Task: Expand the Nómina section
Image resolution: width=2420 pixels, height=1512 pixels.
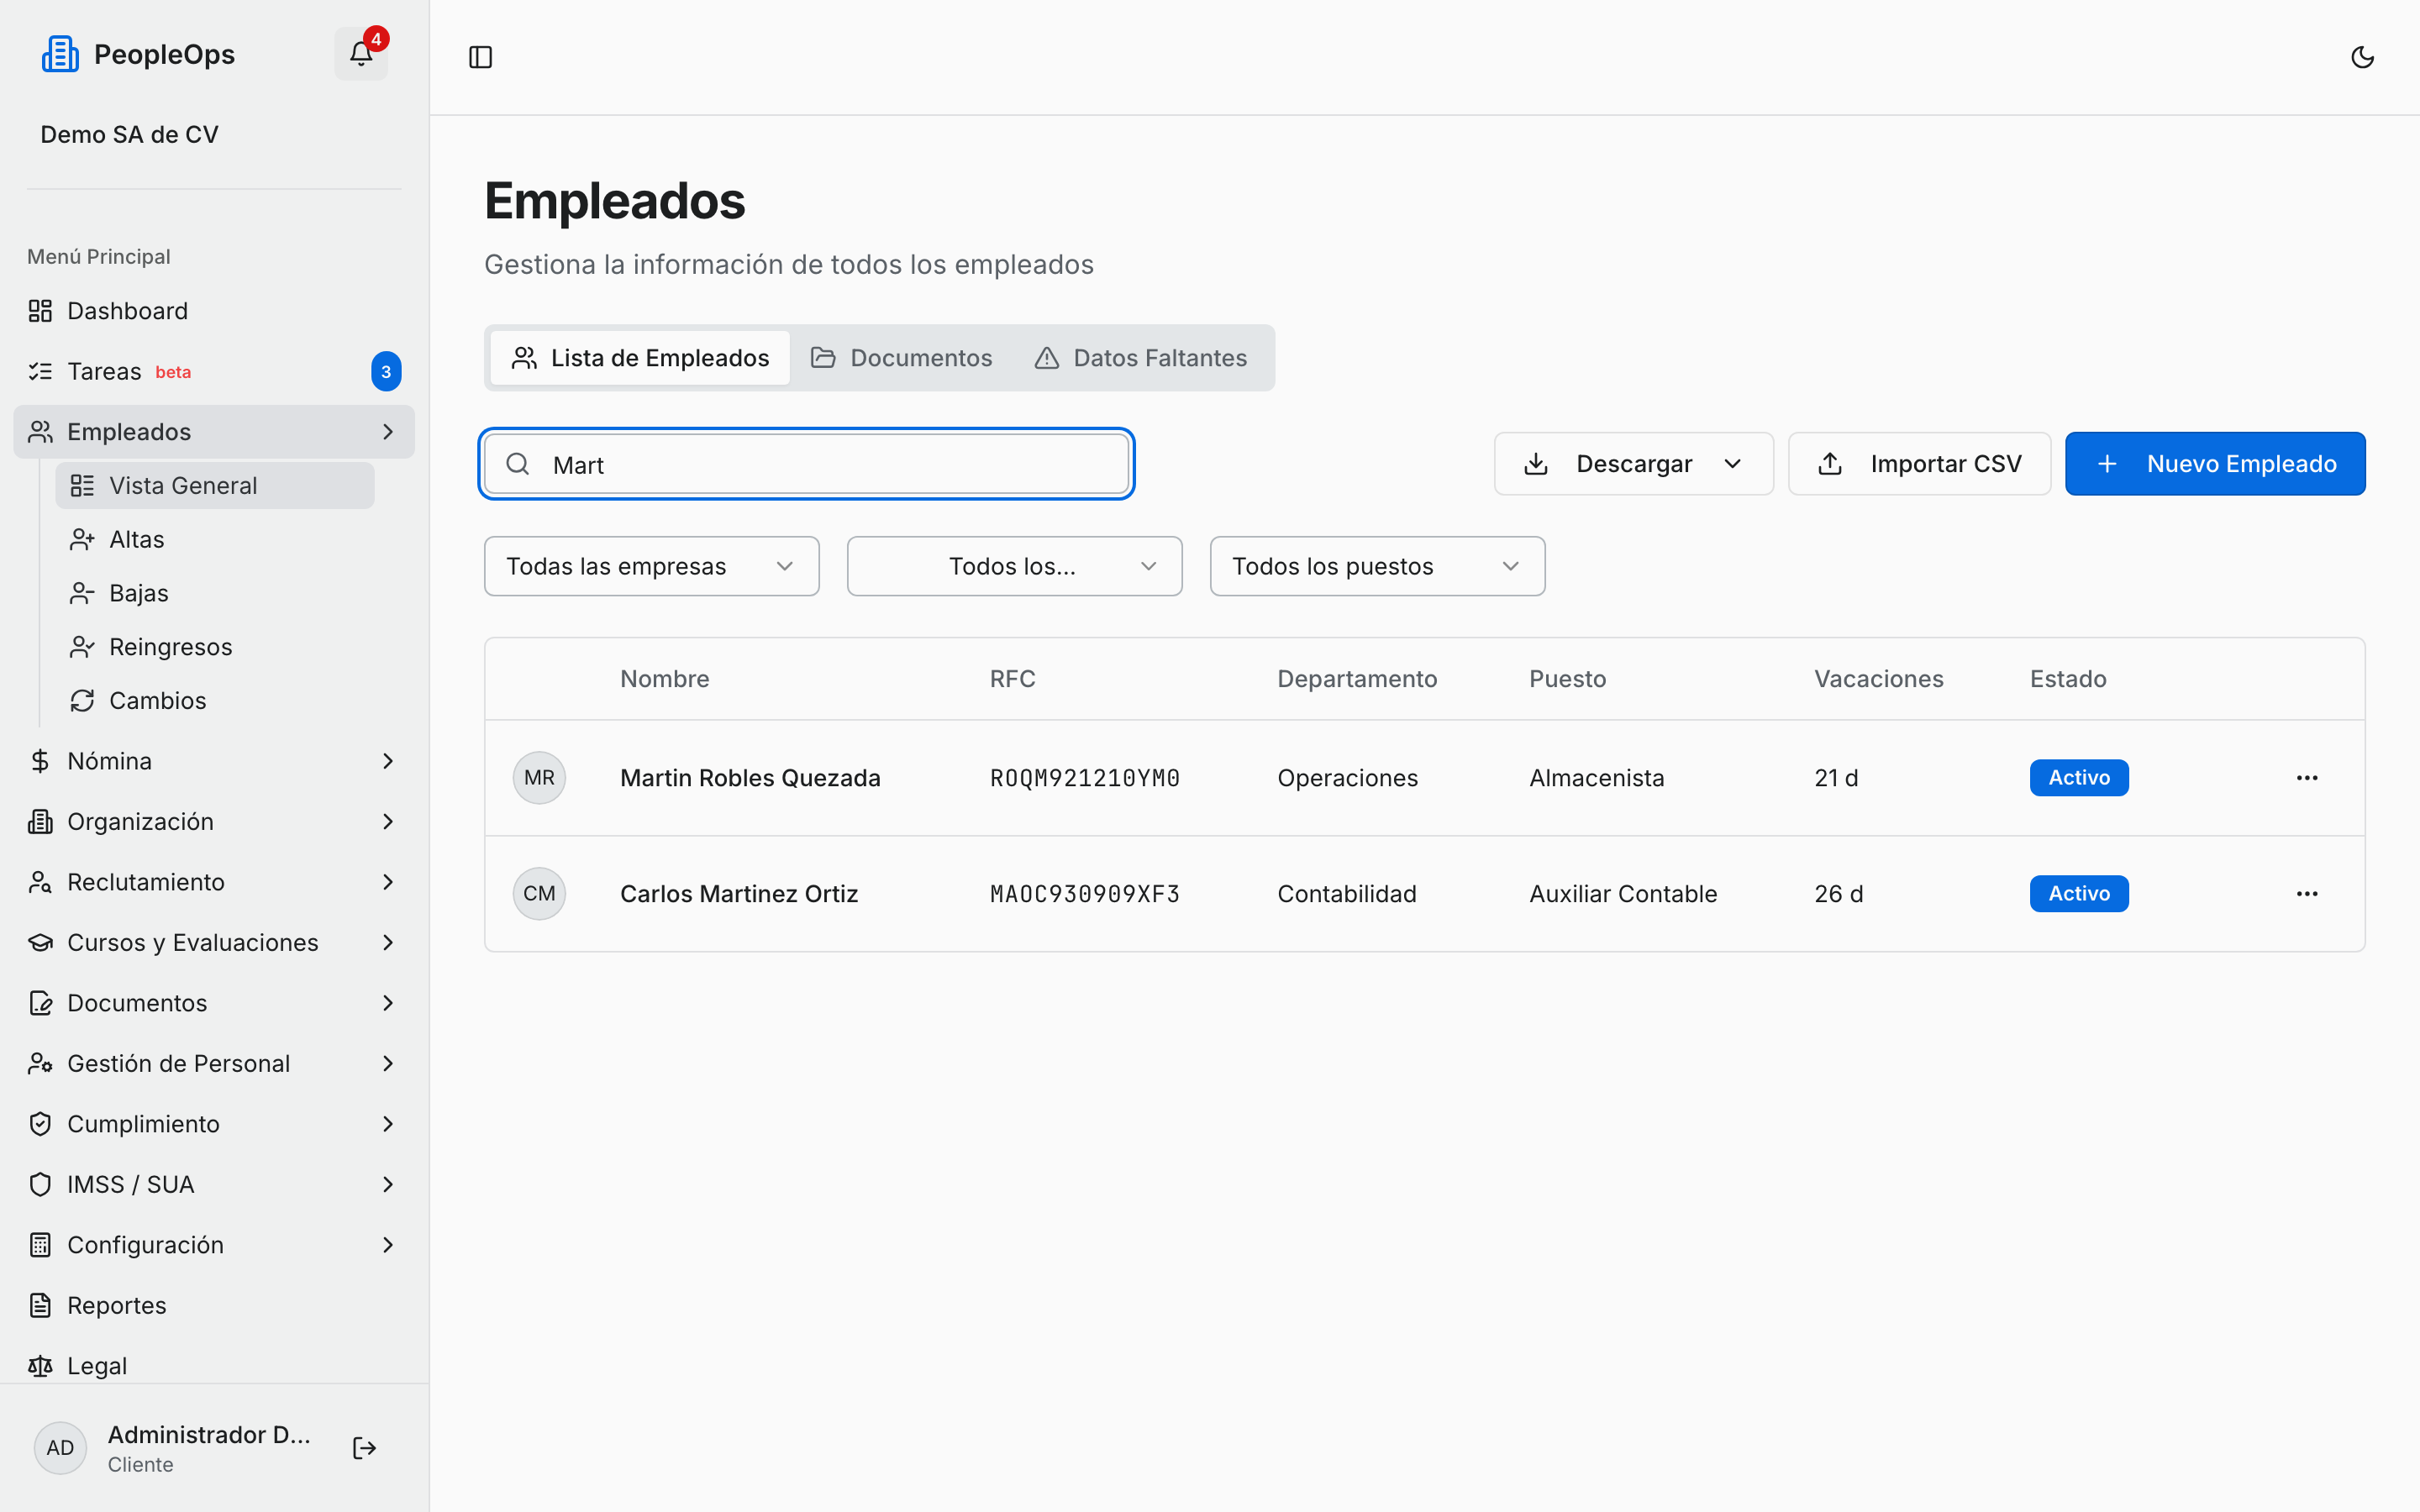Action: tap(214, 761)
